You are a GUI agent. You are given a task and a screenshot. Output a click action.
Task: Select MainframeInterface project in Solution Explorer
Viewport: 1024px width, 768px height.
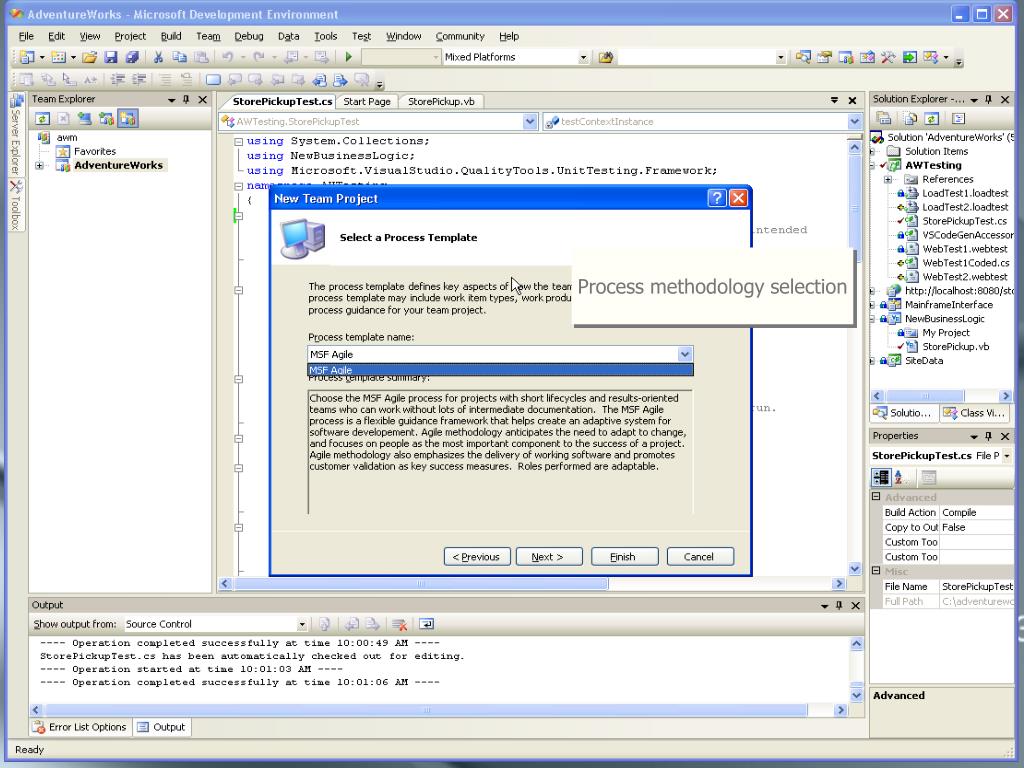pyautogui.click(x=948, y=305)
